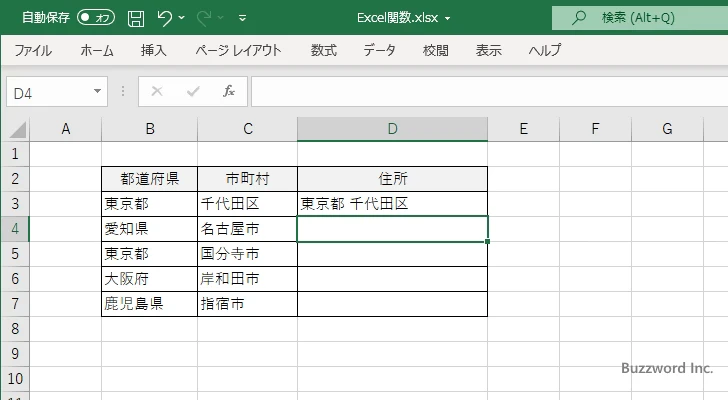
Task: Open the Excel関数.xlsx file name dropdown
Action: pos(448,19)
